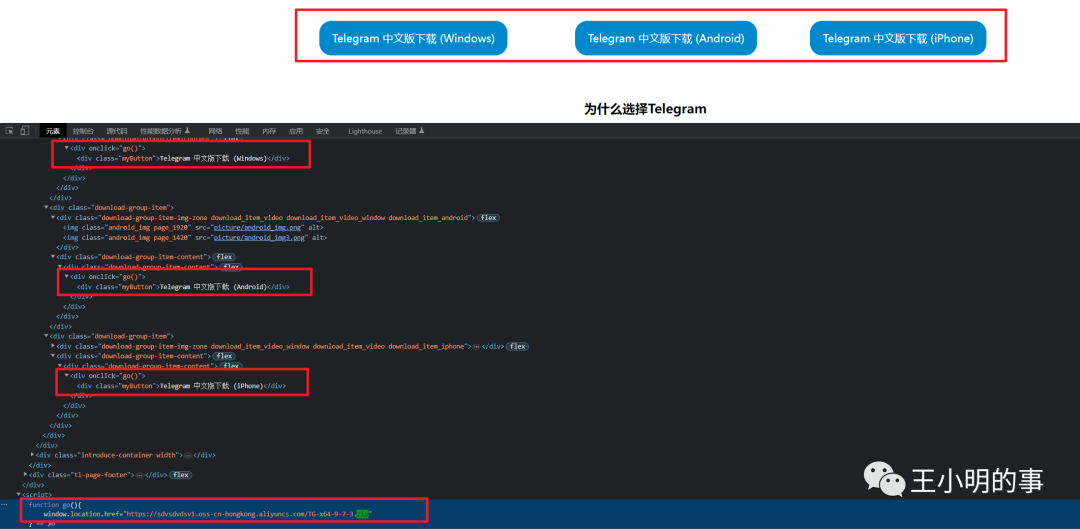The height and width of the screenshot is (529, 1080).
Task: Collapse onclick div containing Windows myButton
Action: (x=67, y=148)
